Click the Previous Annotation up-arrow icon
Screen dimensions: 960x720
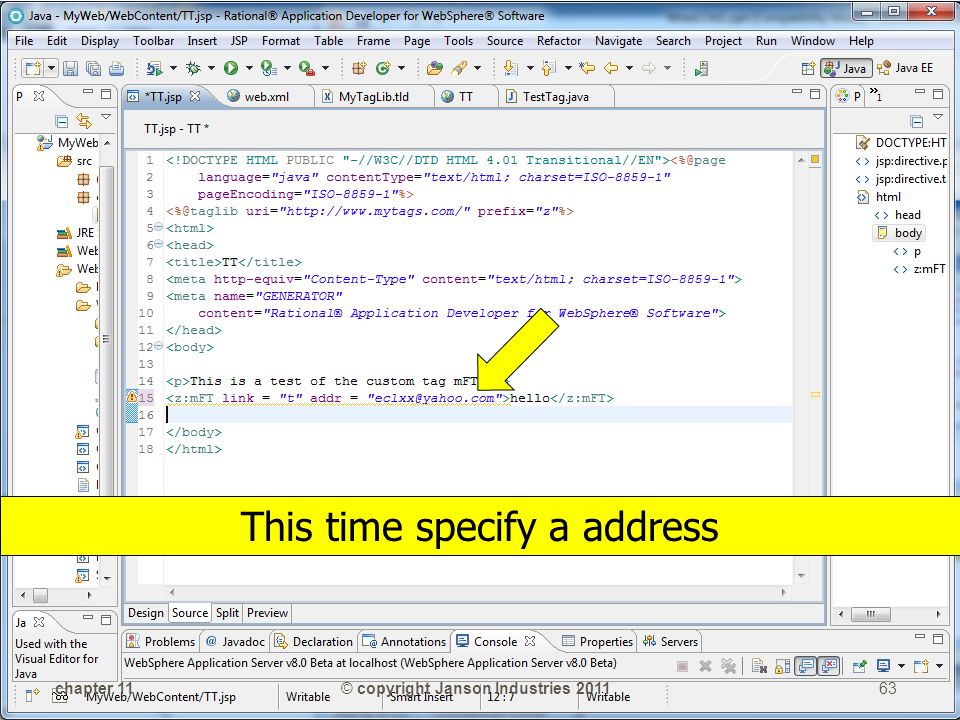[x=549, y=68]
